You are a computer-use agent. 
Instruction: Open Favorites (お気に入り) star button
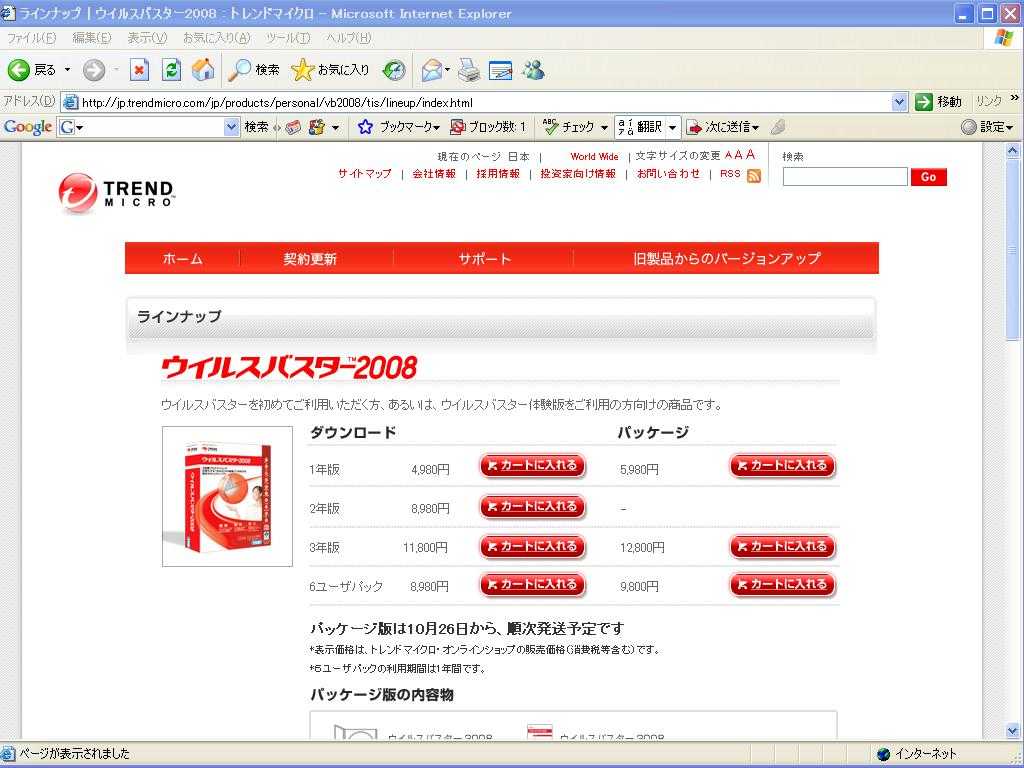pyautogui.click(x=330, y=70)
